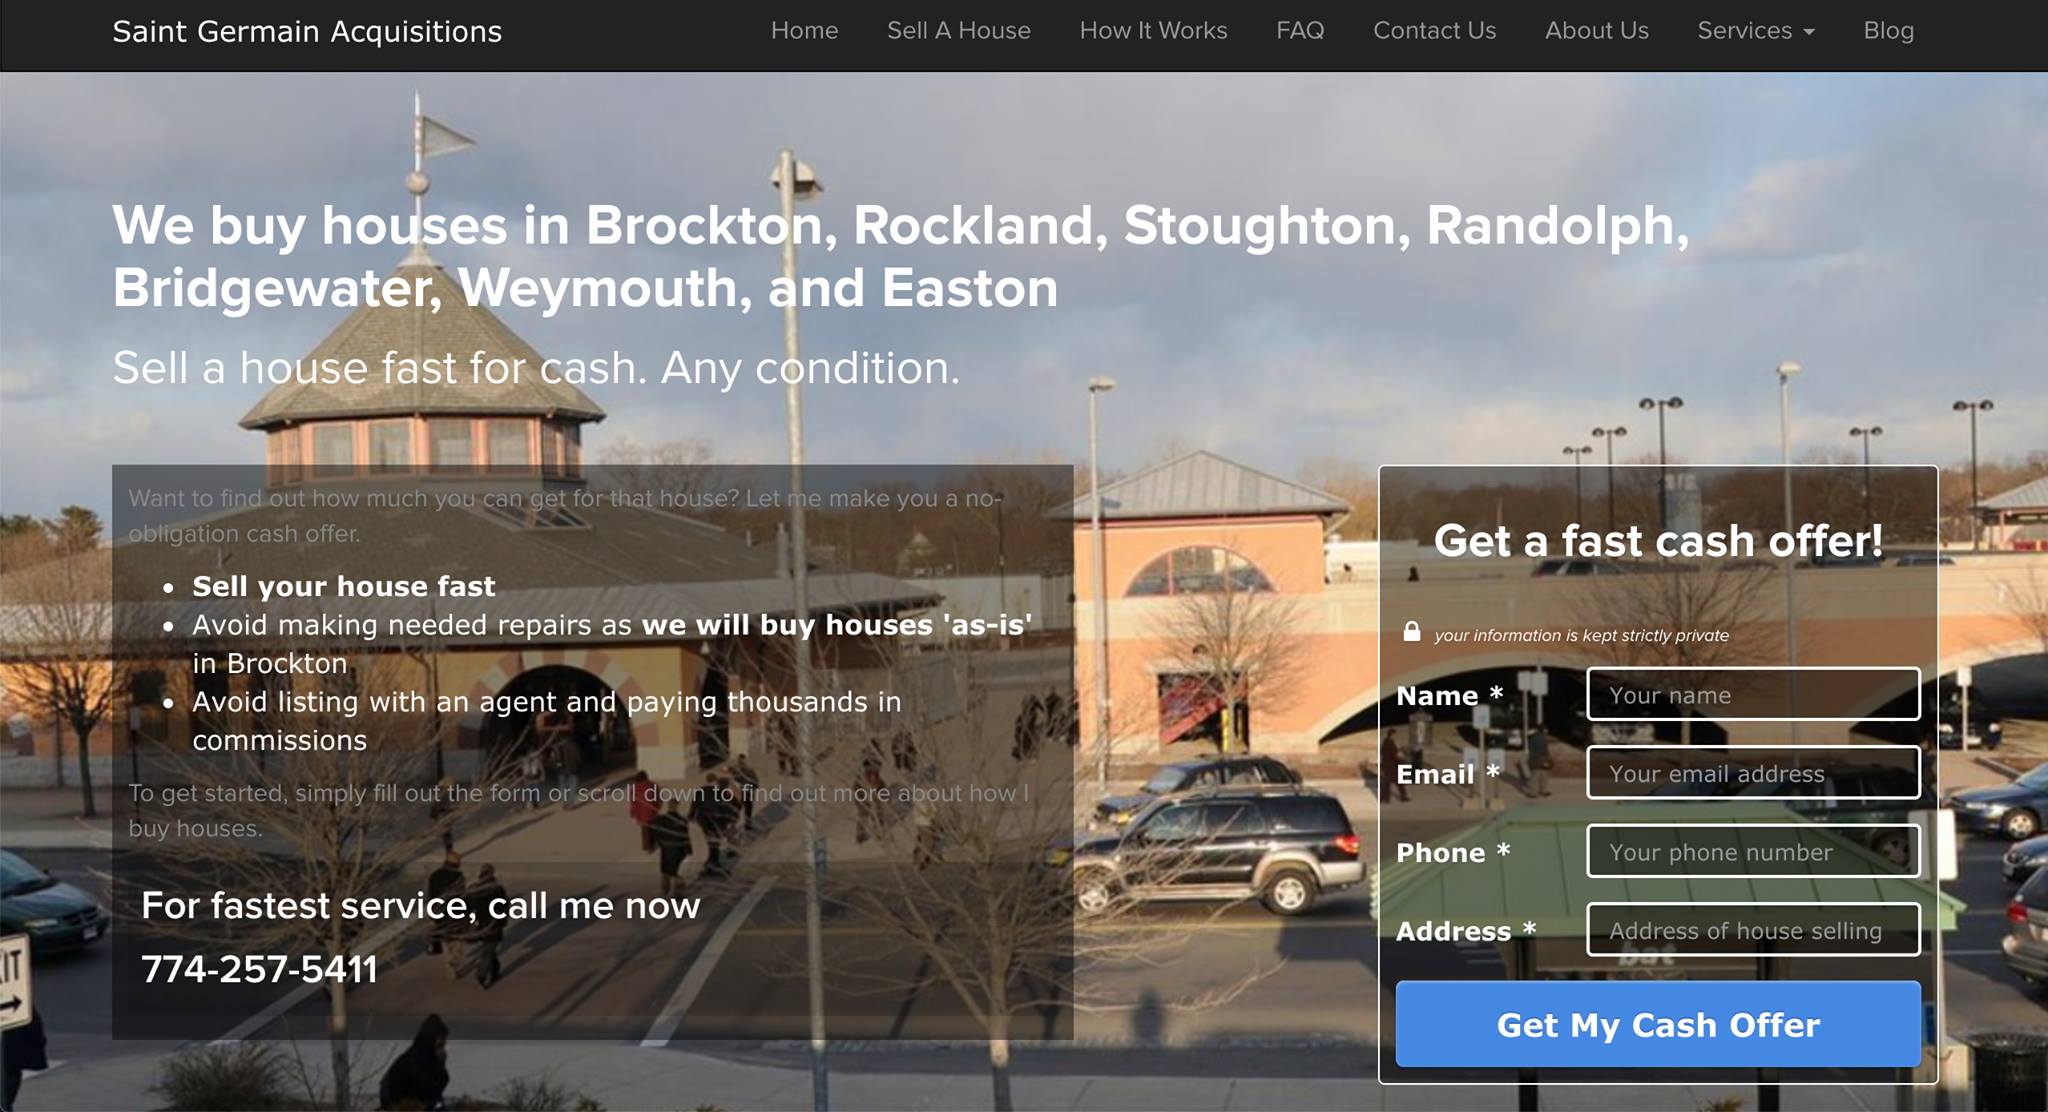Click the Saint Germain Acquisitions site title

[307, 32]
